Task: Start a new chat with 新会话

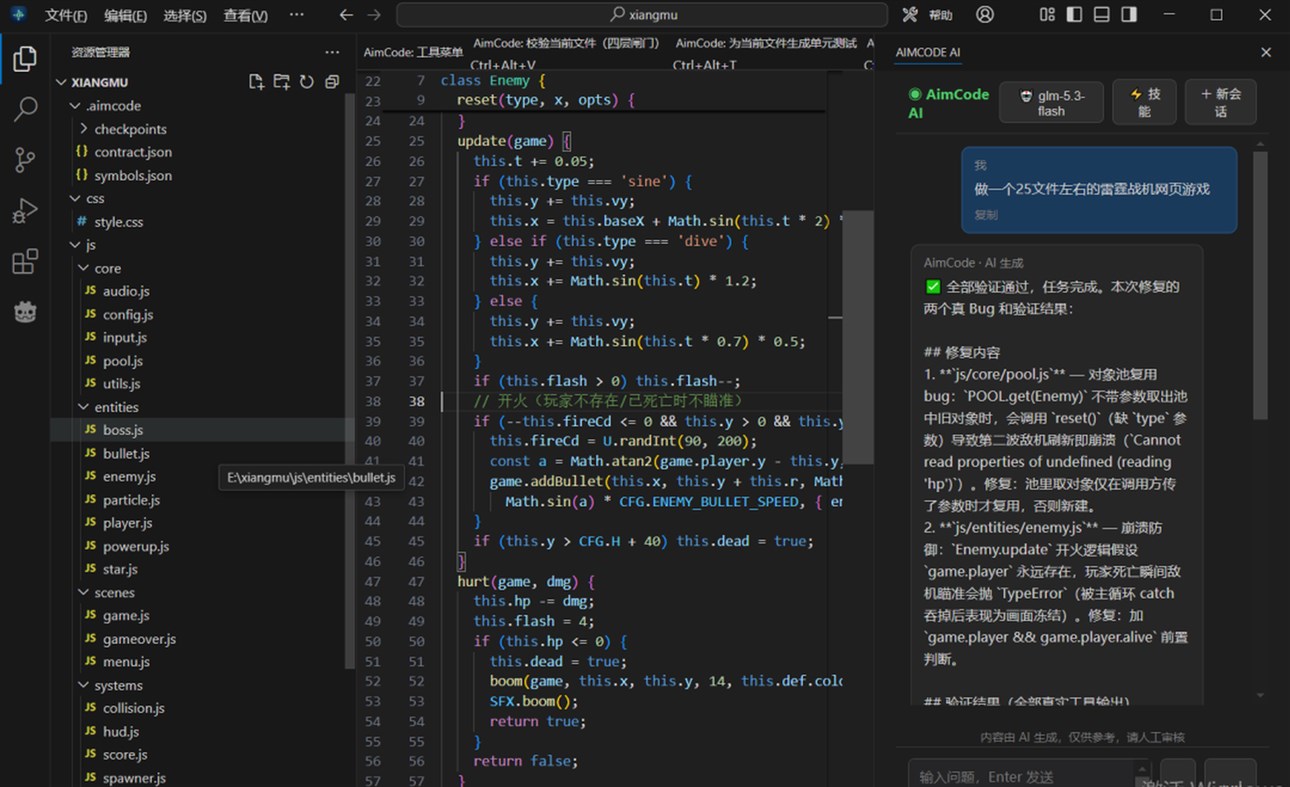Action: click(1221, 103)
